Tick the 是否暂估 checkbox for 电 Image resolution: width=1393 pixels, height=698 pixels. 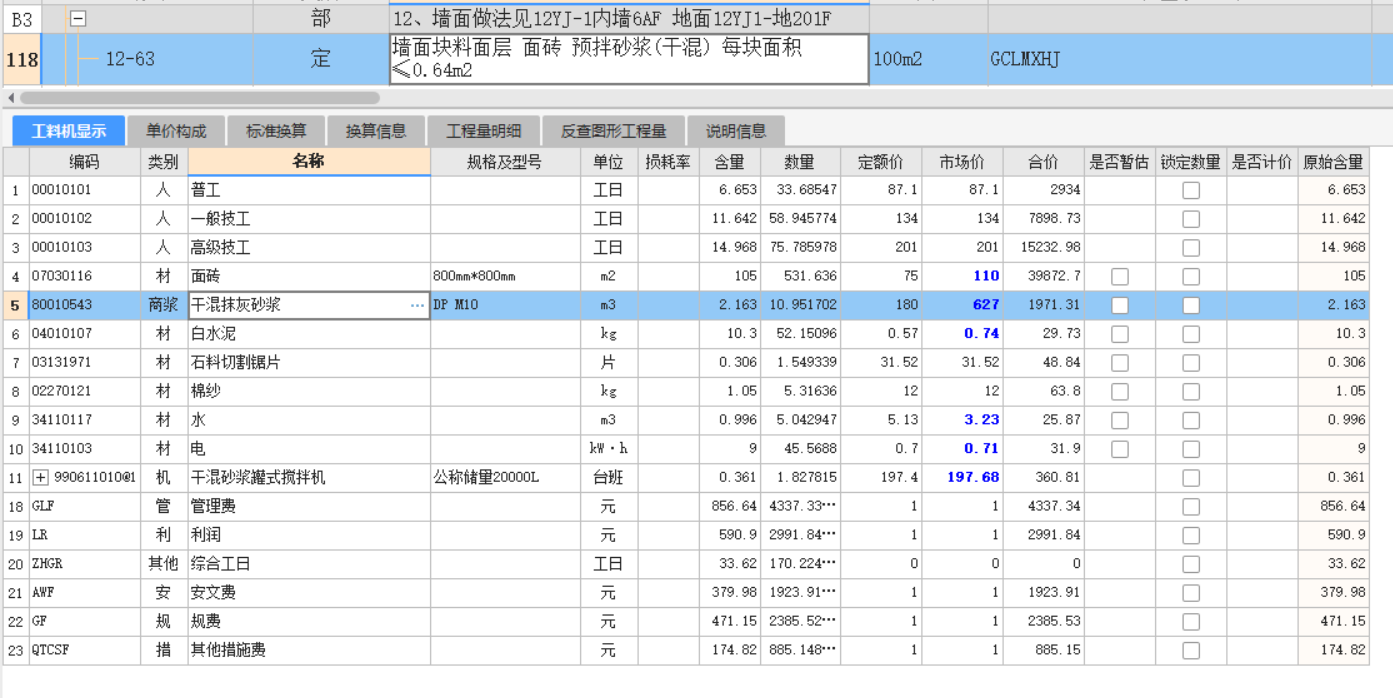(1120, 449)
